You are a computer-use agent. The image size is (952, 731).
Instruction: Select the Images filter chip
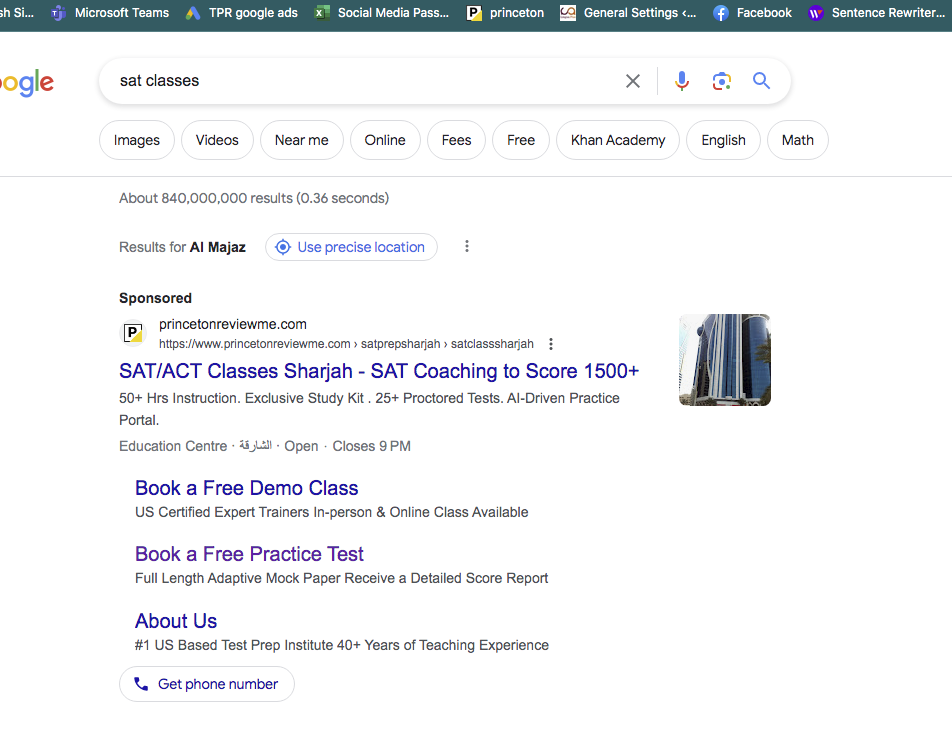[x=137, y=140]
